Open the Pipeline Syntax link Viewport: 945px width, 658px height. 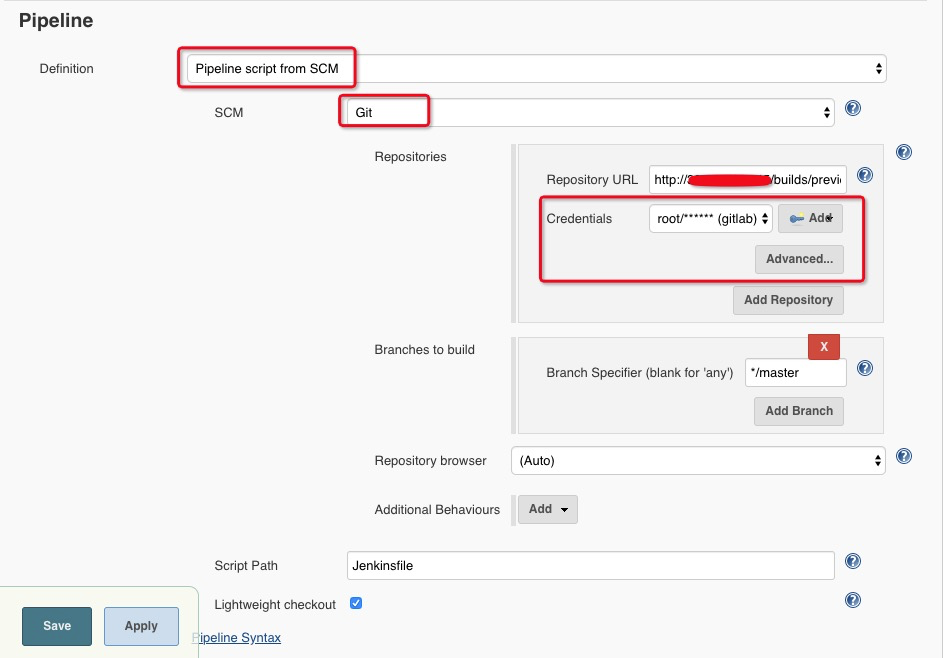(236, 638)
